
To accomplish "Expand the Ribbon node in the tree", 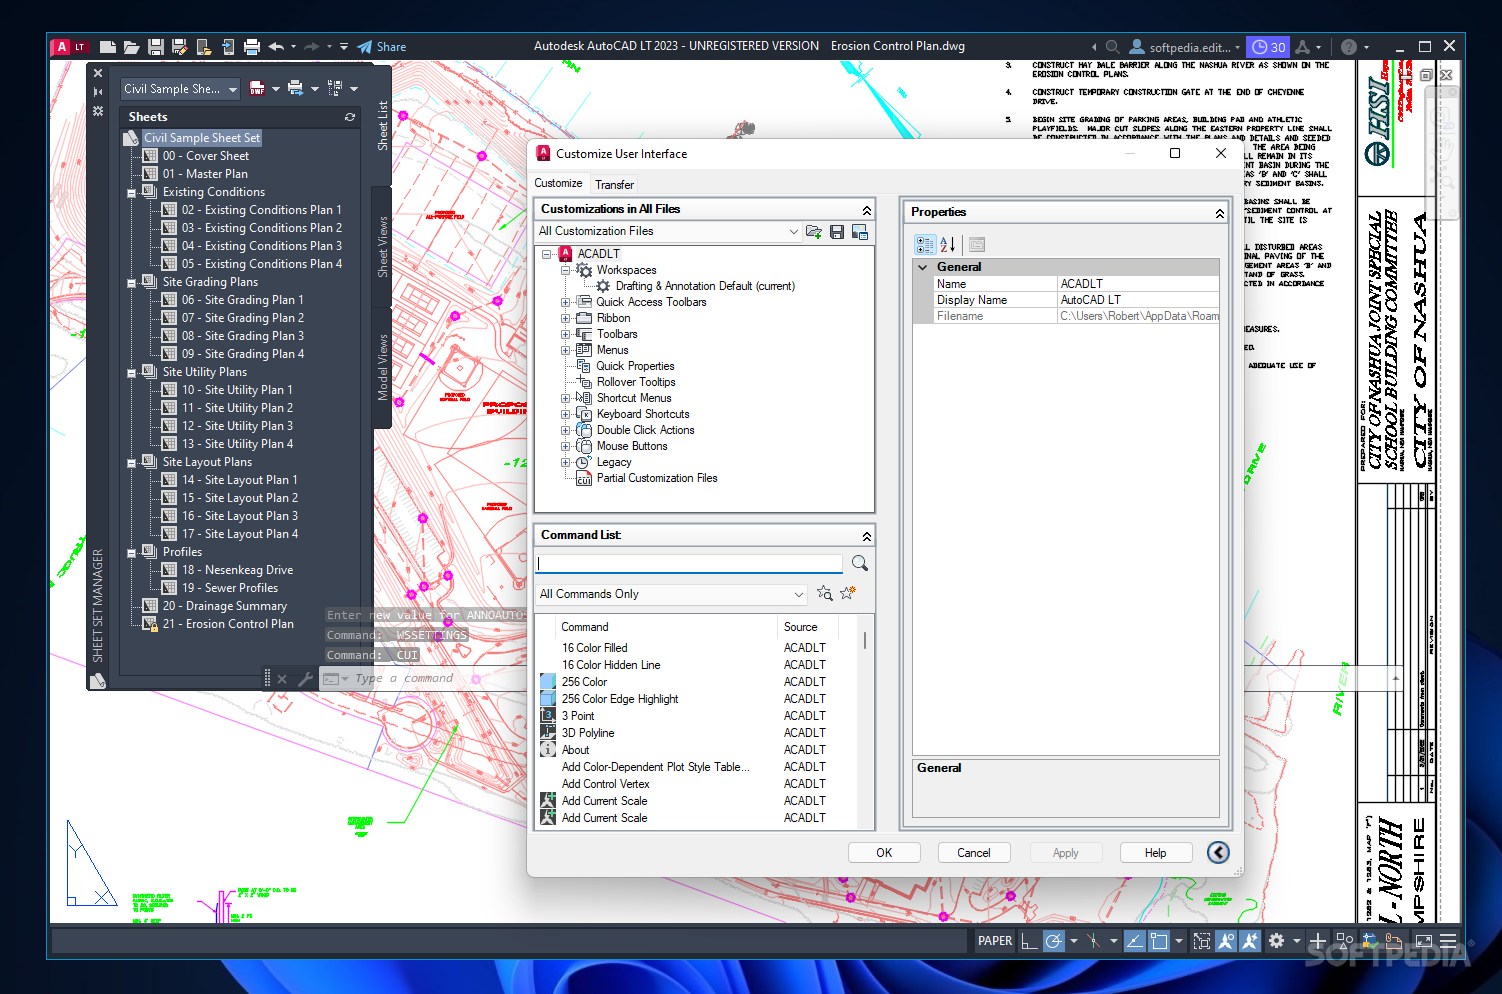I will coord(565,318).
